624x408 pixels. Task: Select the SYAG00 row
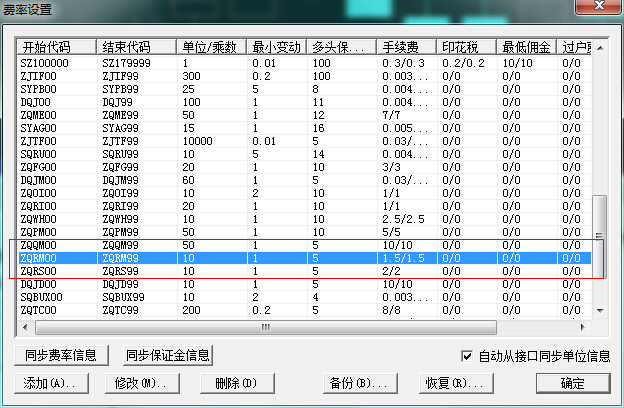click(x=305, y=128)
